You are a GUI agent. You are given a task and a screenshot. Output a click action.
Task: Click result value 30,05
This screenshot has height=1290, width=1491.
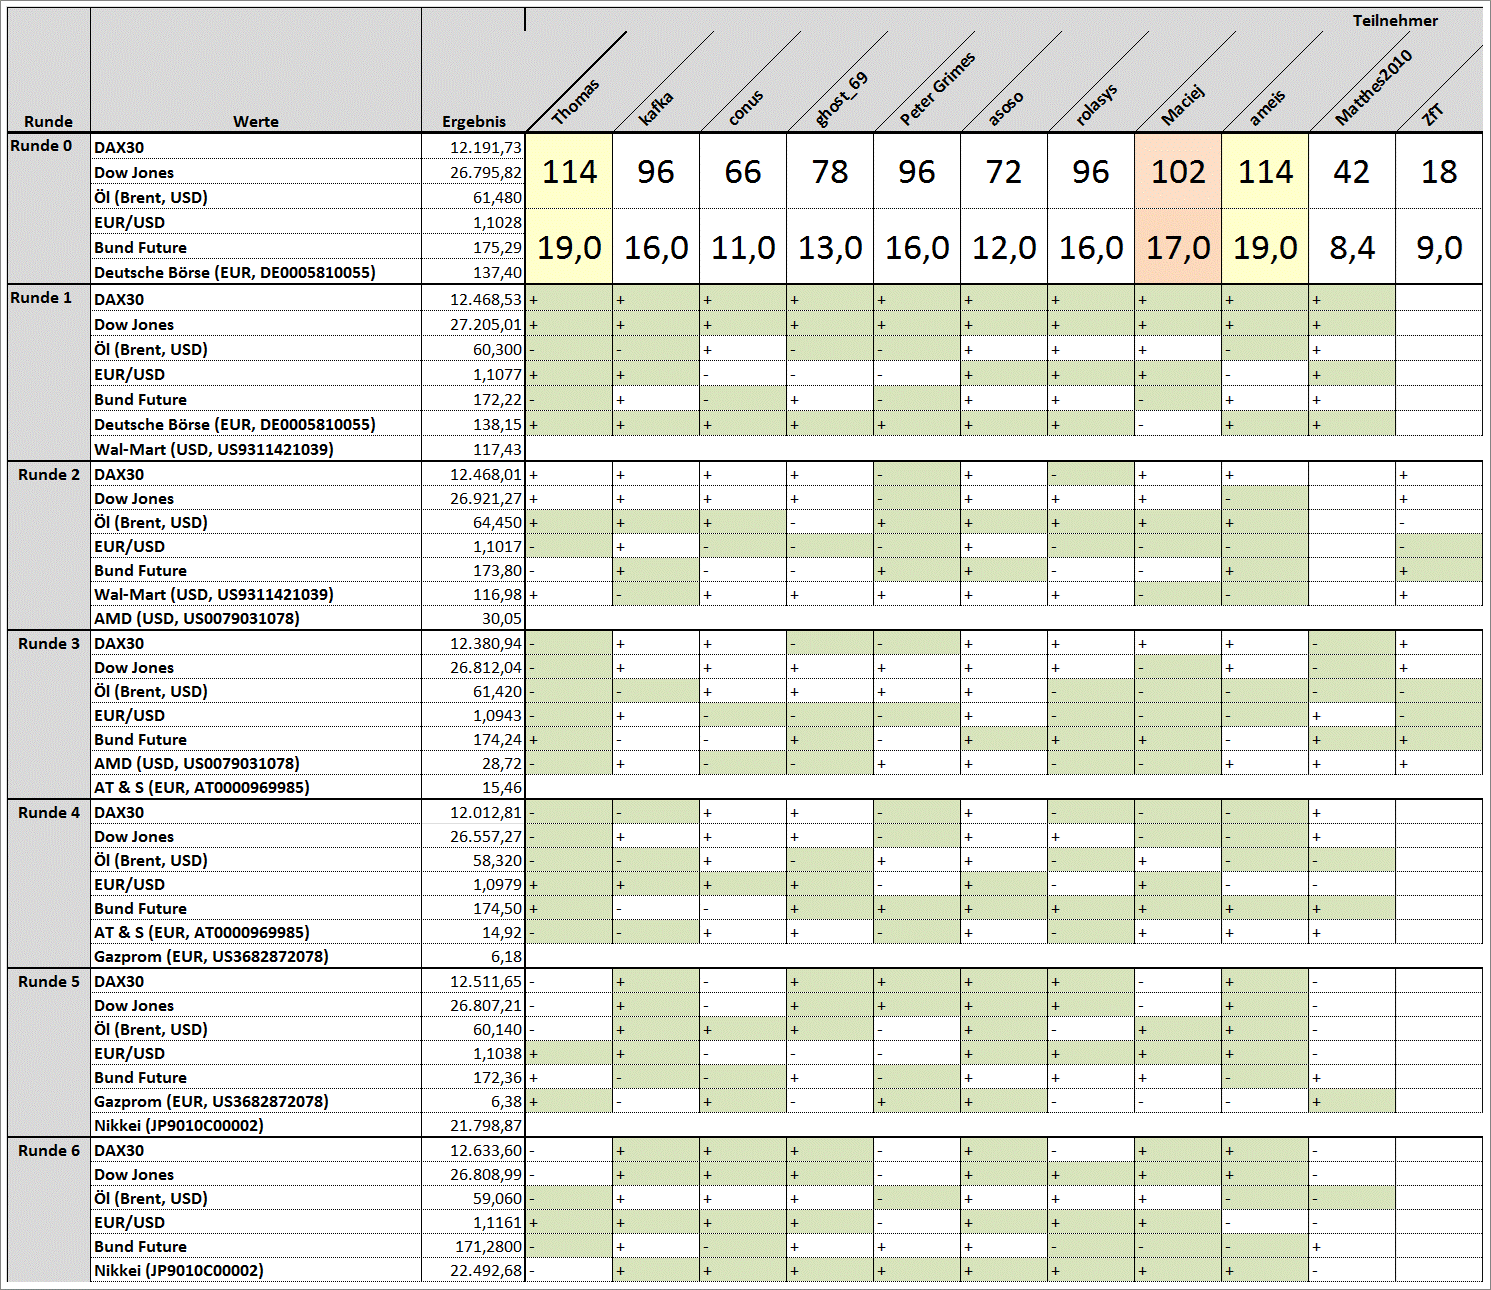coord(502,618)
